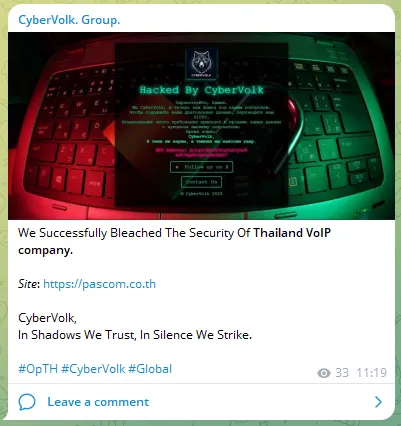Click the CyberVolk 2024 copyright footer
The image size is (401, 426).
pyautogui.click(x=201, y=194)
